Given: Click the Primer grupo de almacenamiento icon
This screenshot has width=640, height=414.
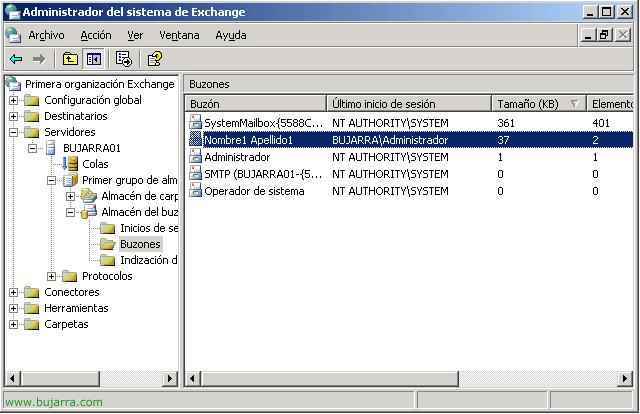Looking at the screenshot, I should 70,180.
